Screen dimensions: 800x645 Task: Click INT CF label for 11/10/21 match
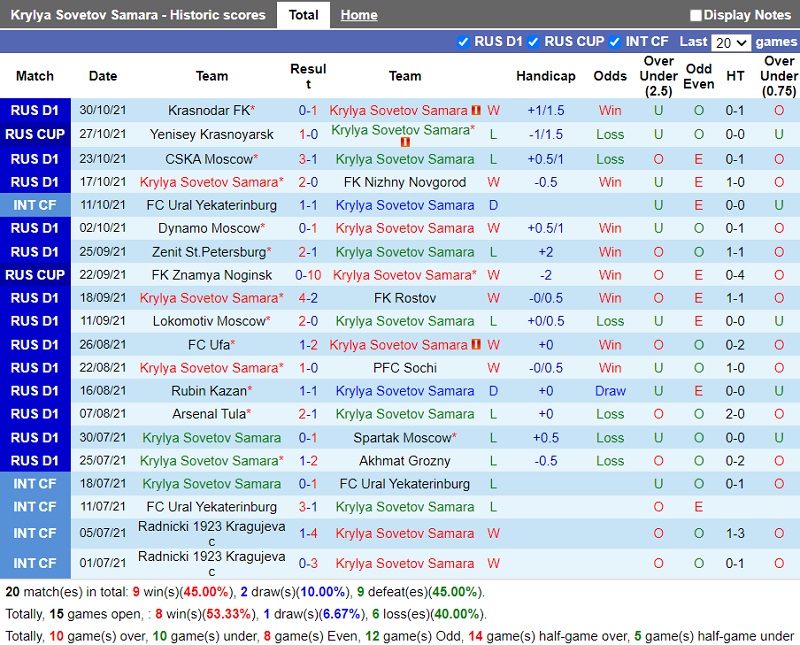point(35,205)
